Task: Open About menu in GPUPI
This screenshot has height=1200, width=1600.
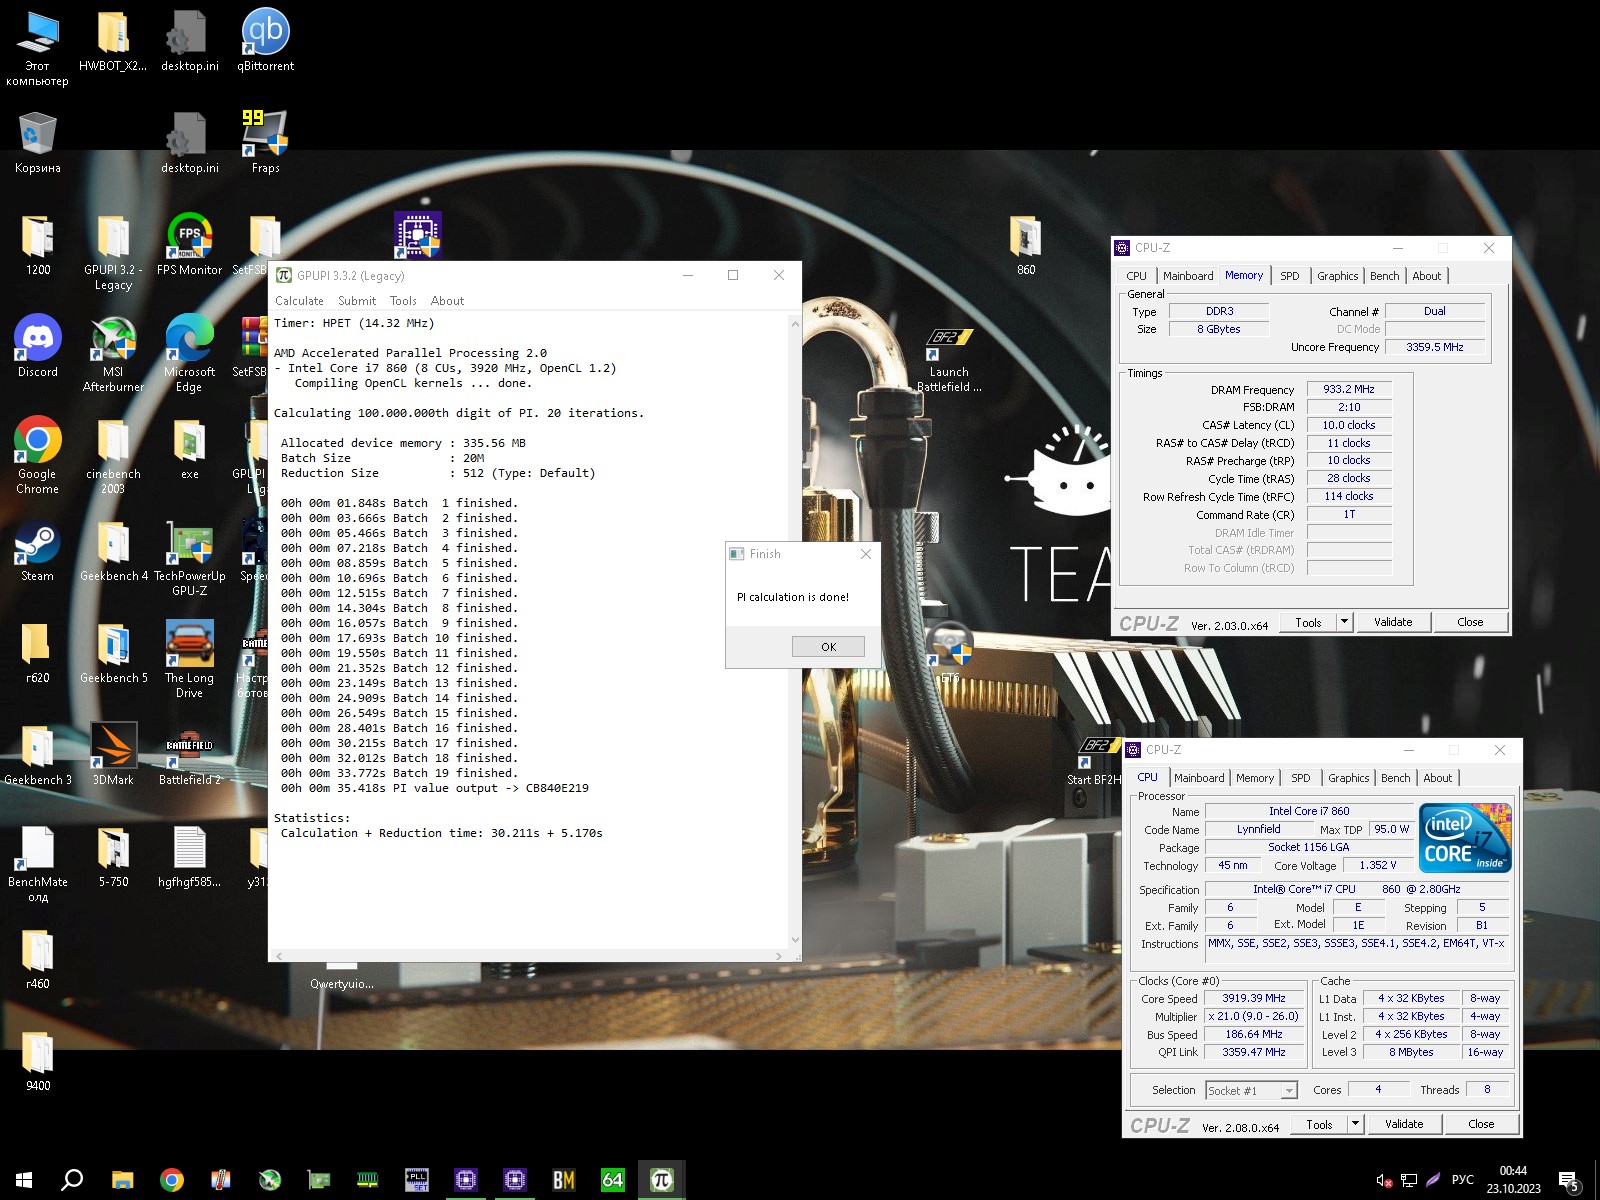Action: (x=447, y=300)
